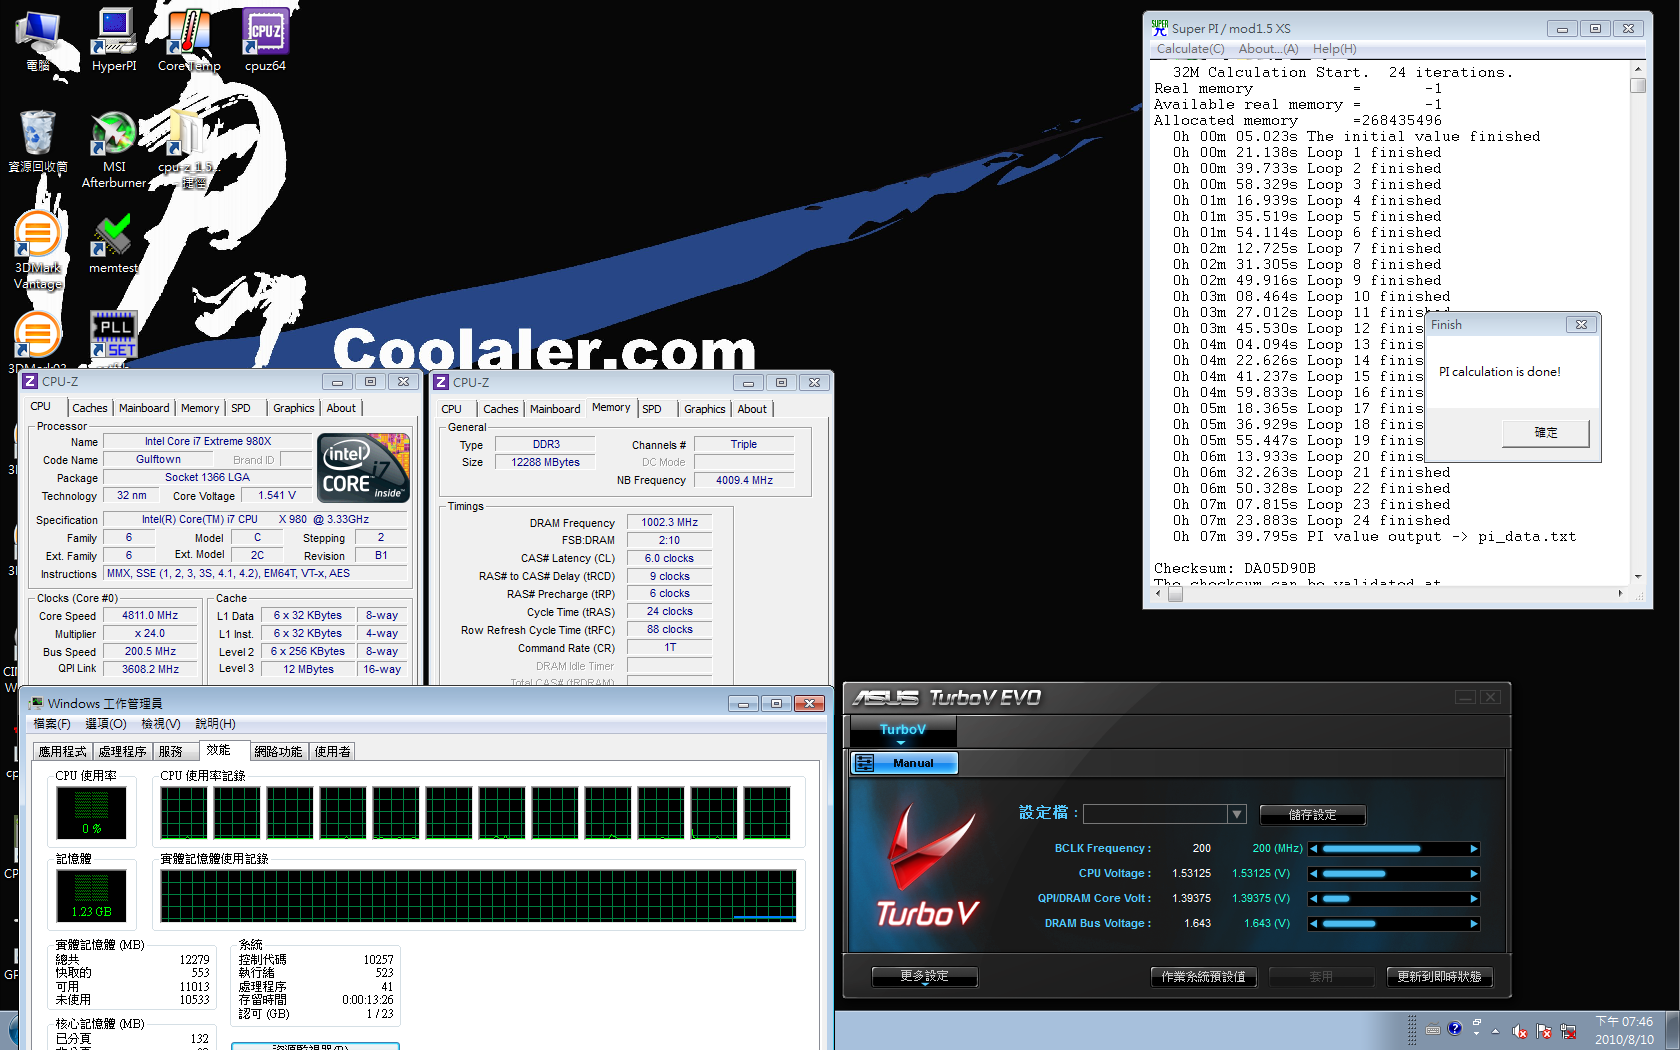Click Show Desktop button at taskbar end
Image resolution: width=1680 pixels, height=1050 pixels.
pos(1672,1030)
